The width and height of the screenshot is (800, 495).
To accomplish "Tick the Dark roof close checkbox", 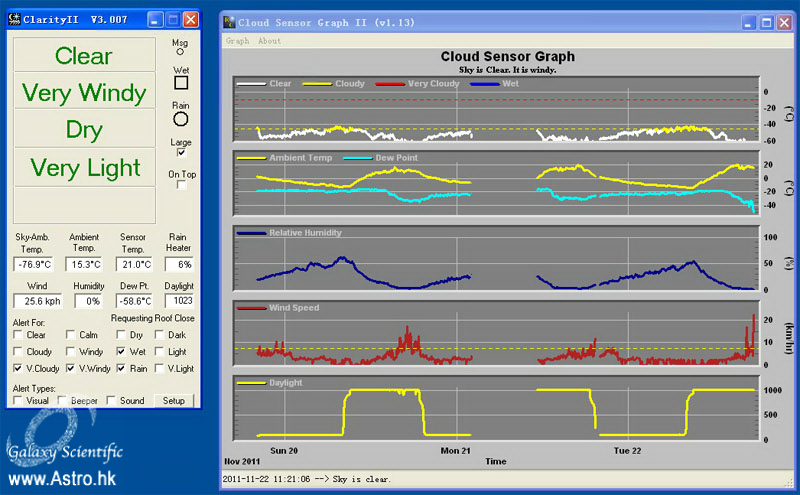I will click(161, 336).
